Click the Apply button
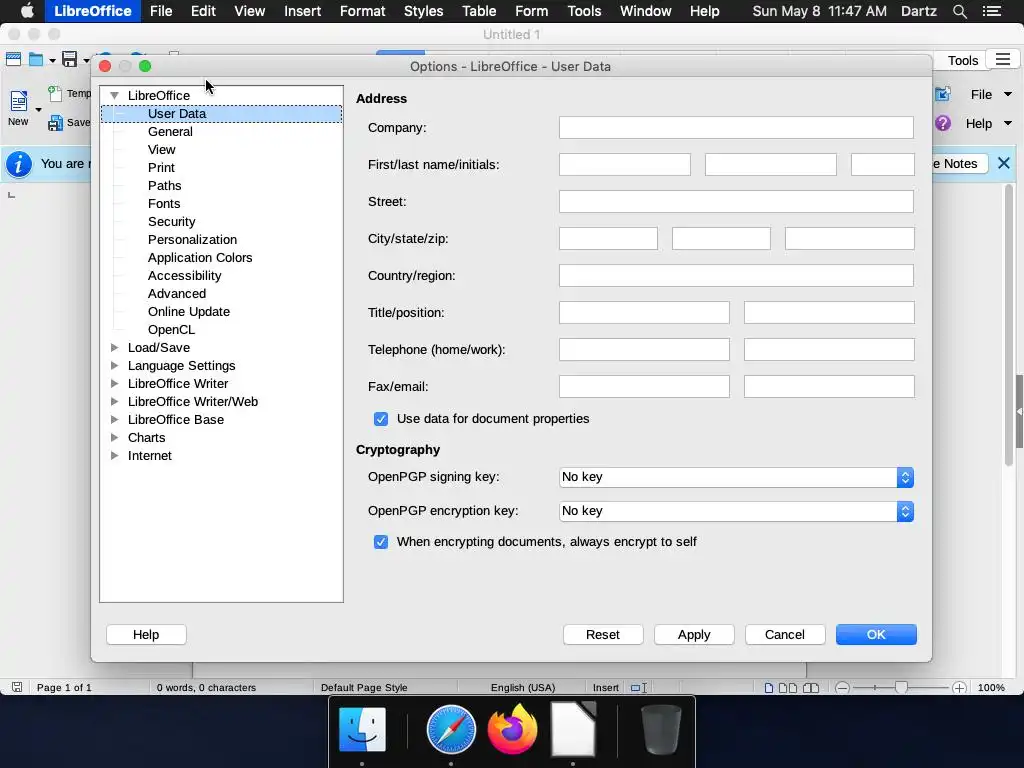1024x768 pixels. [694, 634]
